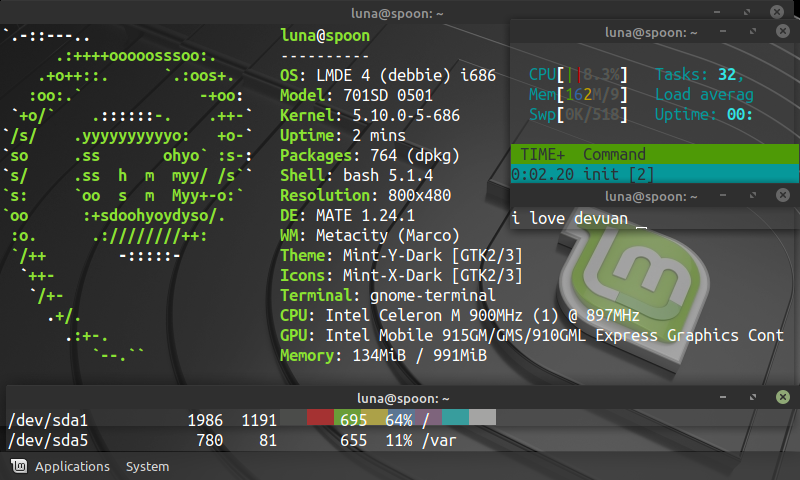Click the '1191' used value for sda1
This screenshot has height=480, width=800.
[x=259, y=420]
